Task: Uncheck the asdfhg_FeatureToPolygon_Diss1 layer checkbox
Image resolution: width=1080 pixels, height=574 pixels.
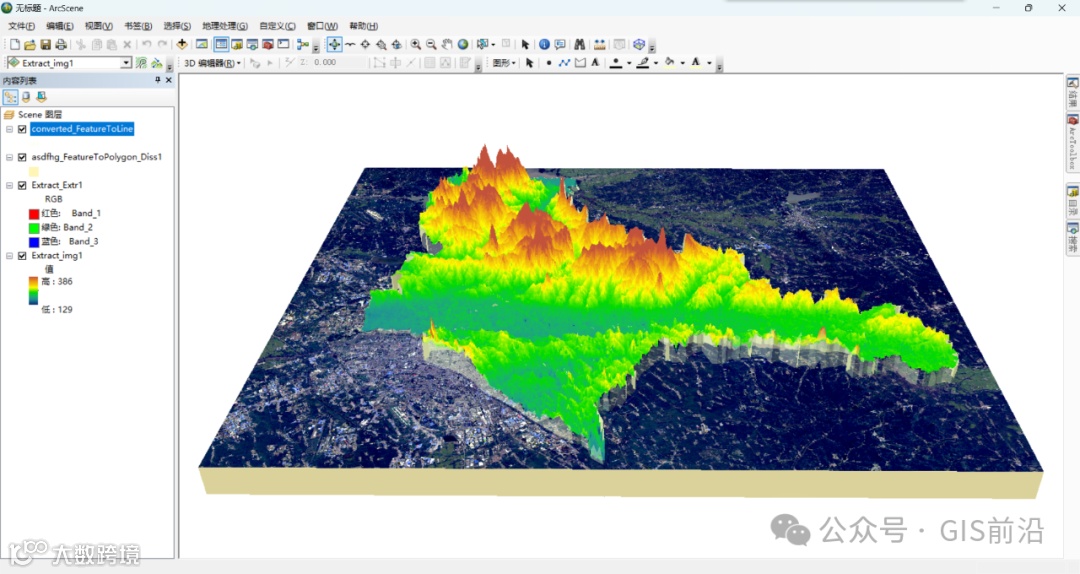Action: [x=22, y=157]
